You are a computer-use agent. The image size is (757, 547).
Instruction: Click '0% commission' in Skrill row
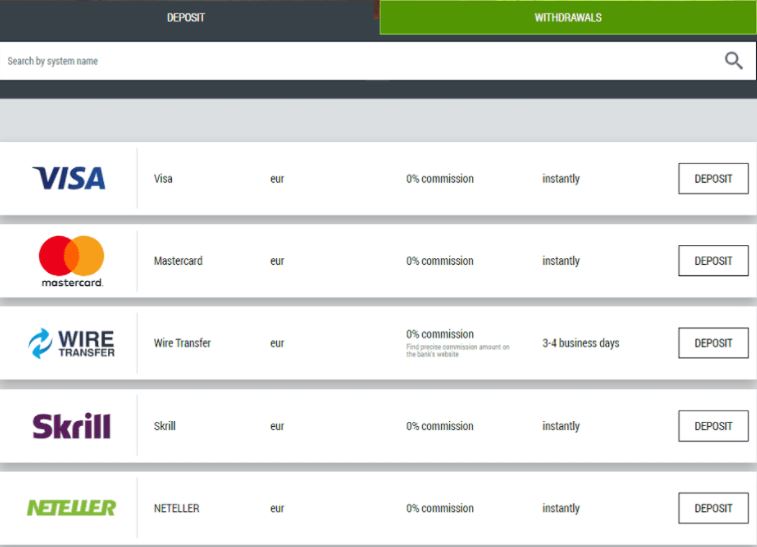click(x=440, y=426)
